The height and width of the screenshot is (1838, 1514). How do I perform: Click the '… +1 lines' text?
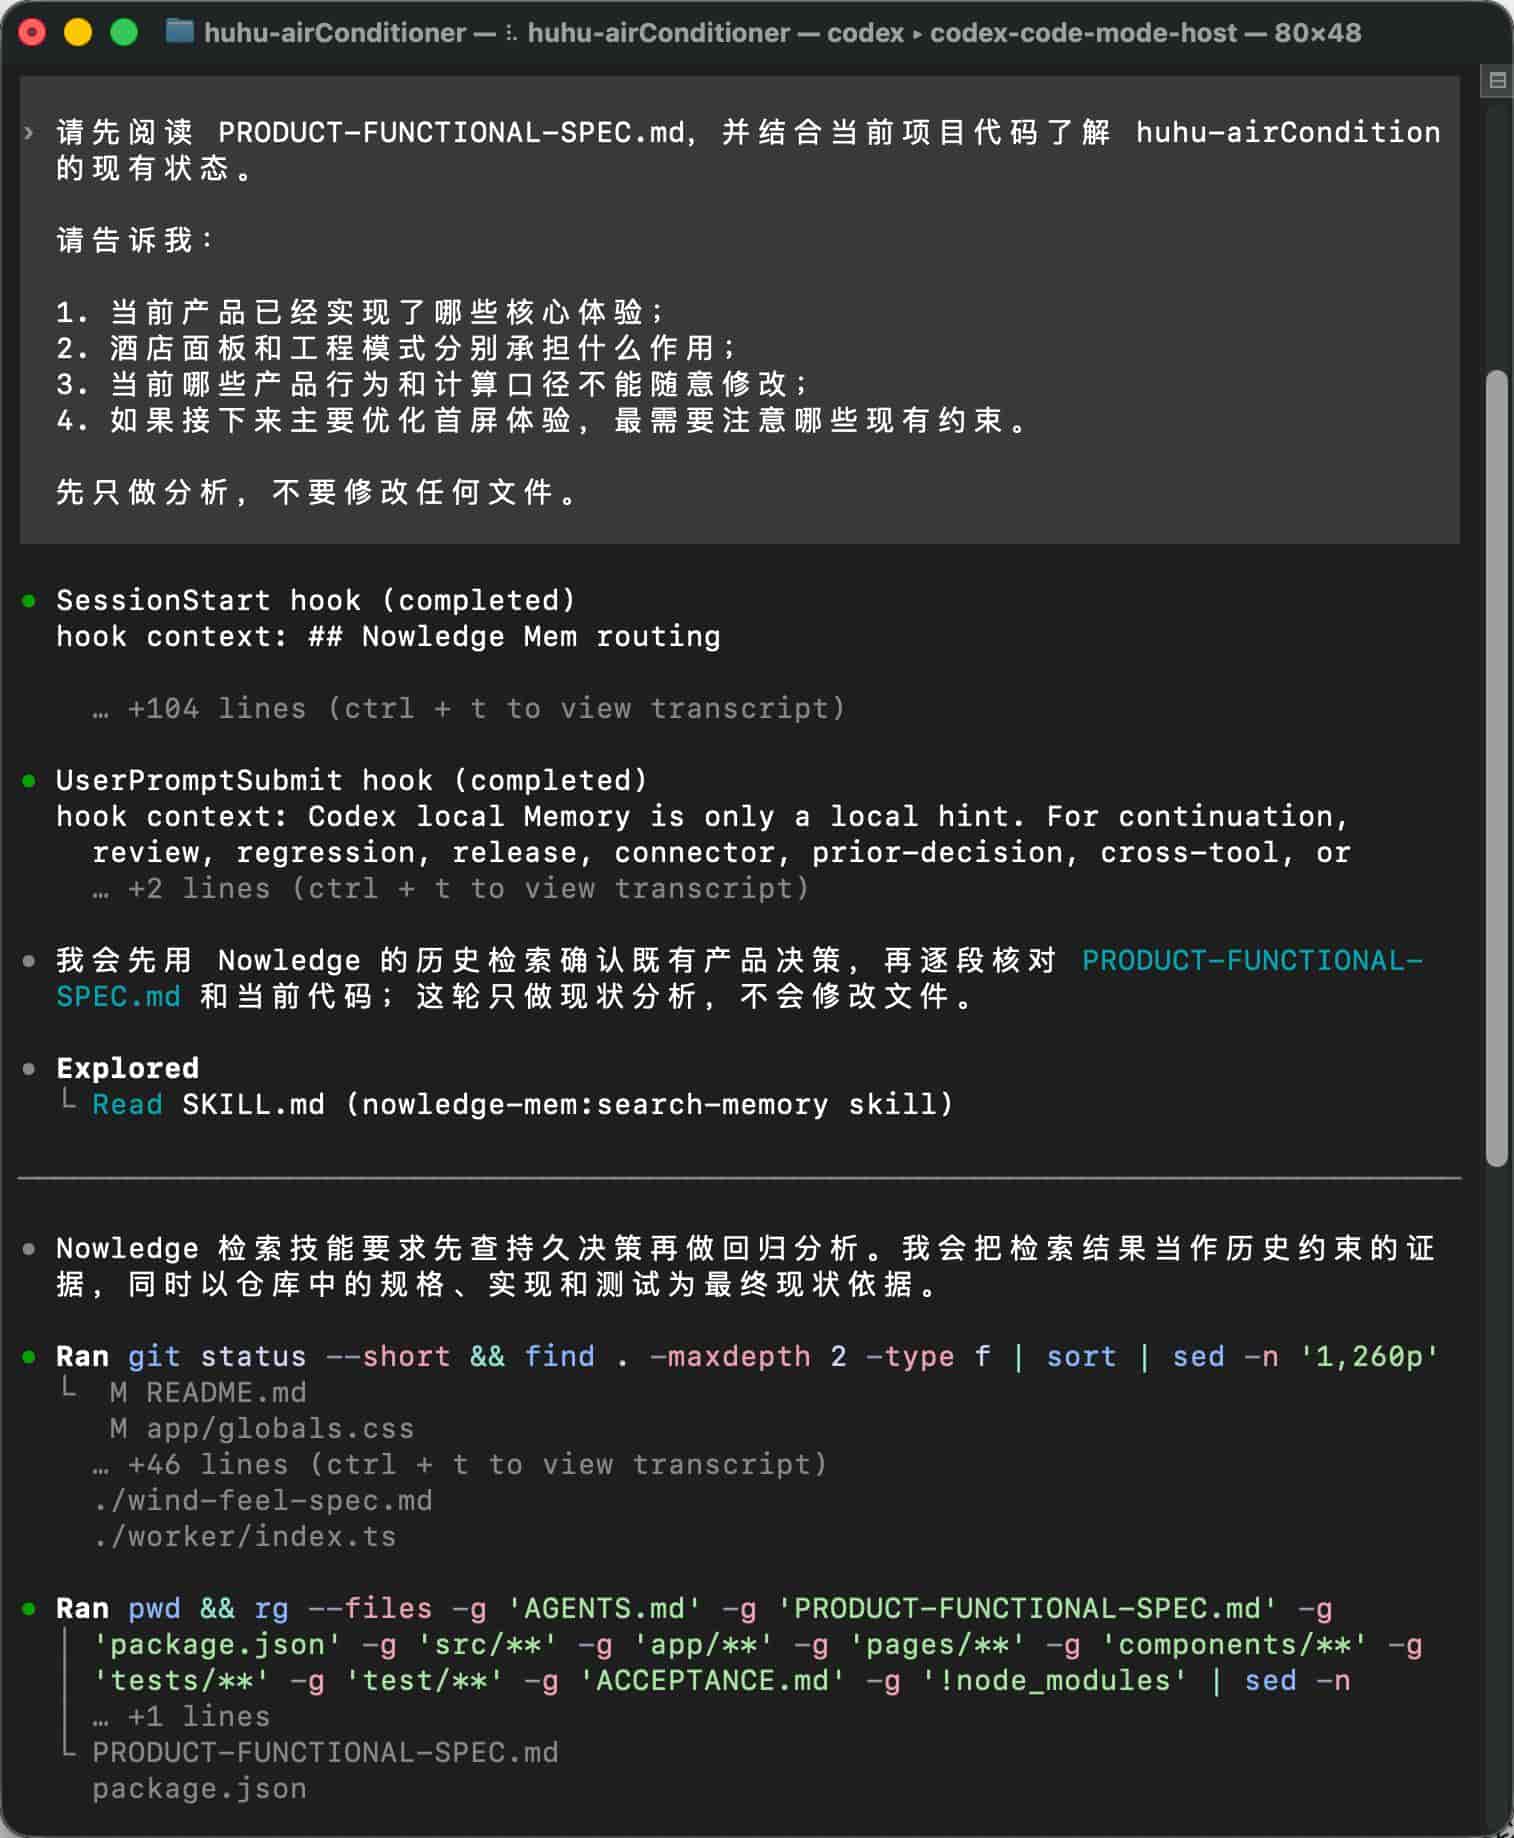(181, 1717)
